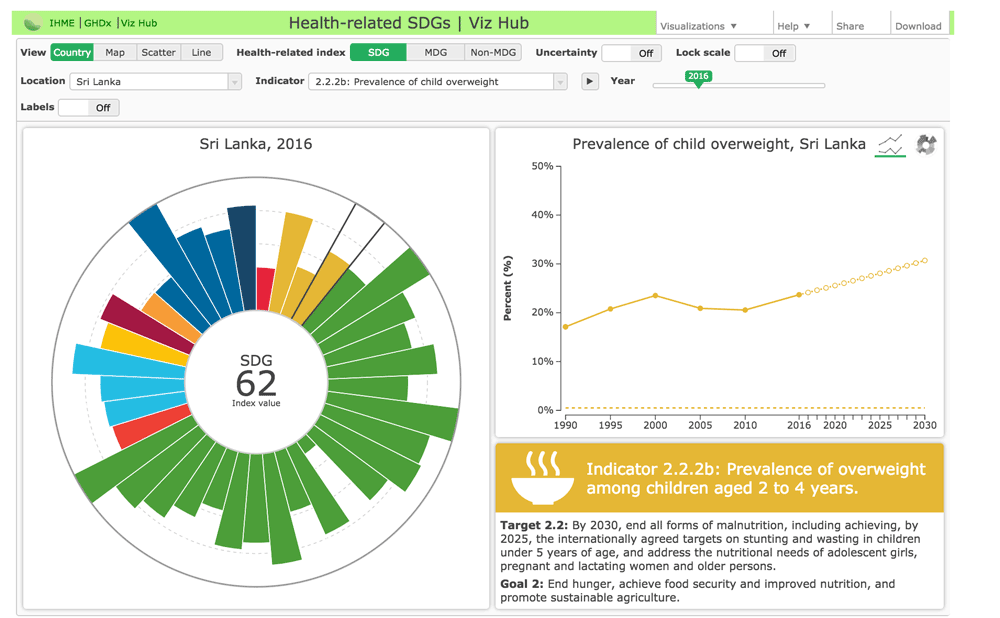This screenshot has height=618, width=1000.
Task: Toggle the Lock scale switch
Action: [x=765, y=53]
